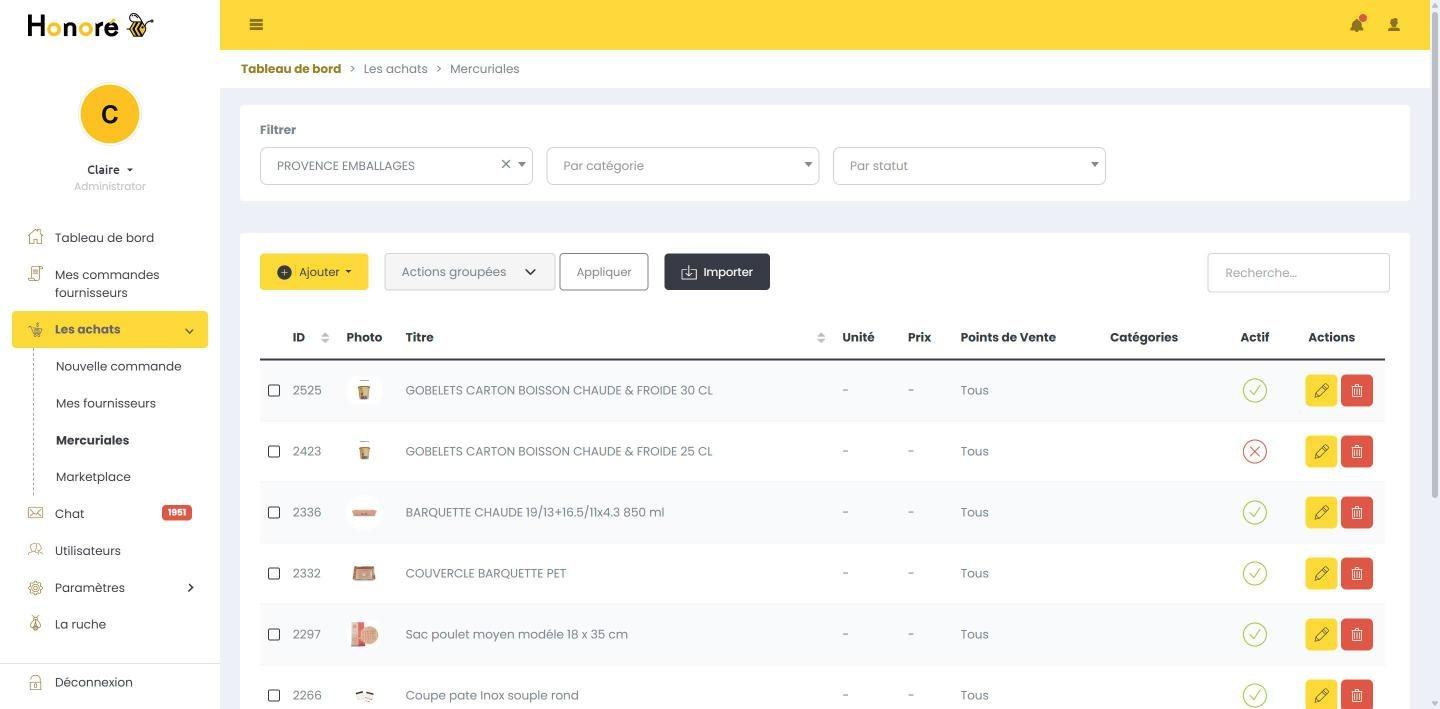Select Mercuriales submenu item
The height and width of the screenshot is (709, 1440).
[x=92, y=440]
